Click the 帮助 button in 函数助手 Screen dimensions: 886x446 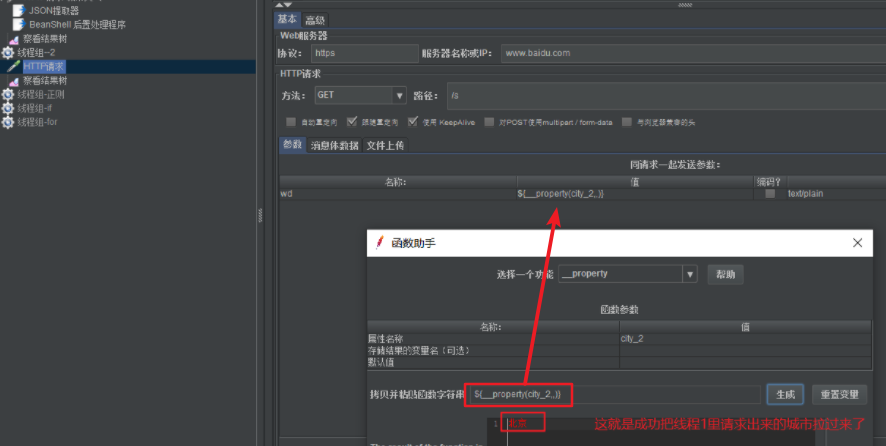[726, 274]
